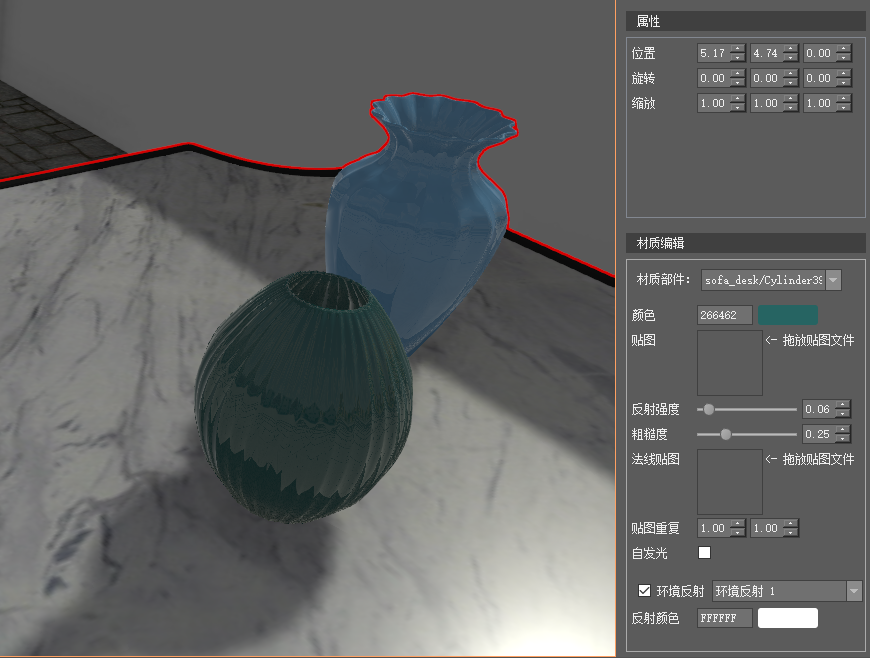Decrease position Y value with down arrow
Screen dimensions: 870x658
[791, 57]
